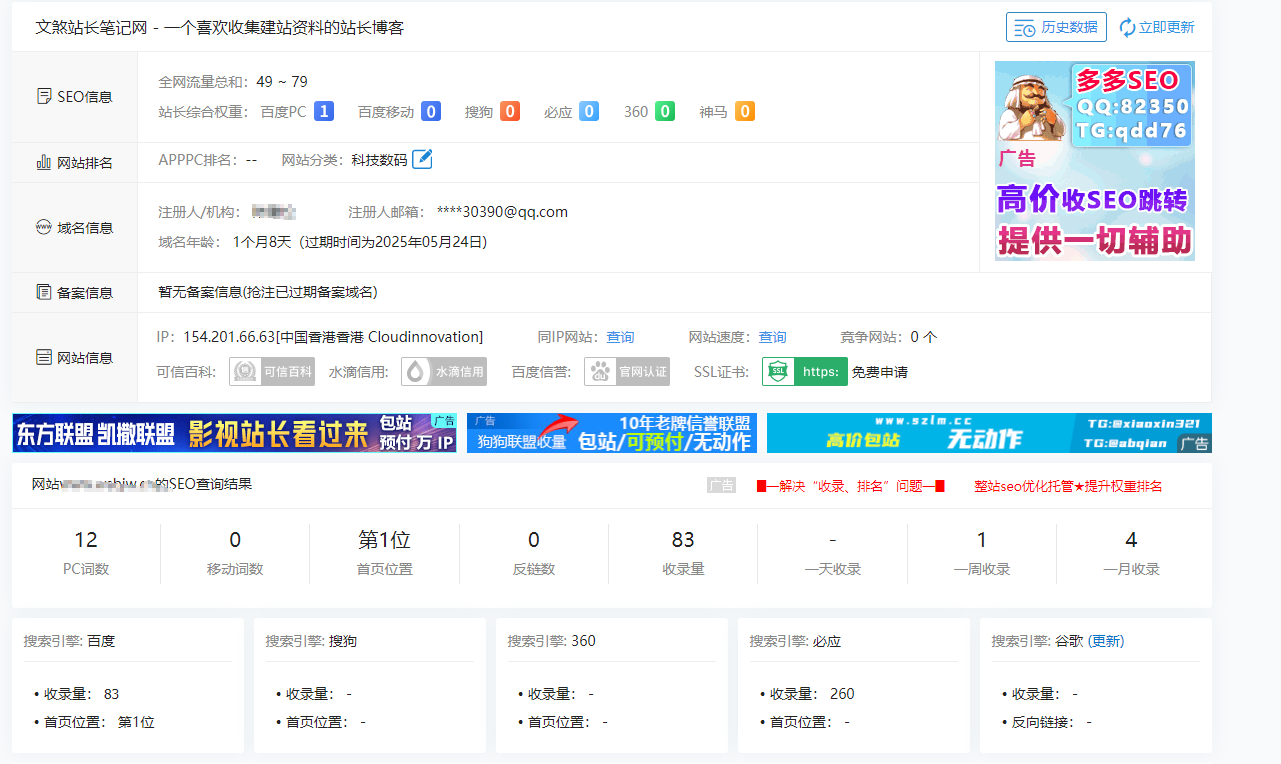This screenshot has width=1281, height=764.
Task: Click the 搜索引擎: 360 card heading
Action: 551,641
